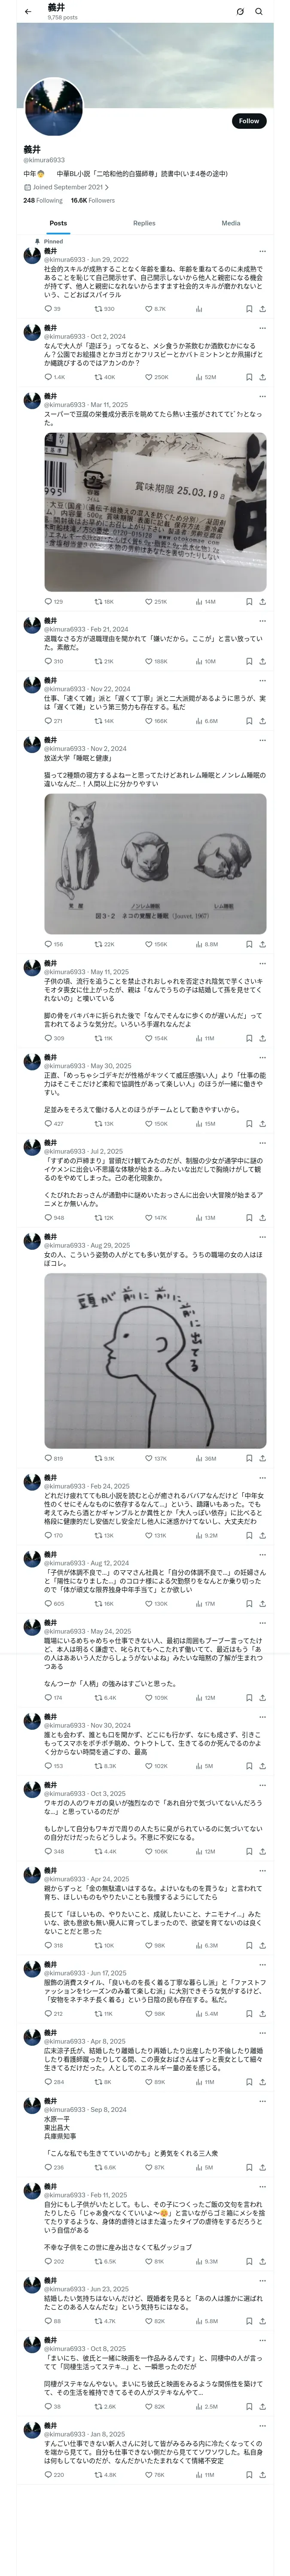Open the 16.6K Followers list

92,200
